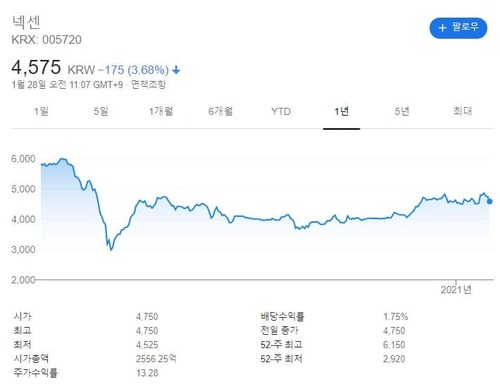This screenshot has height=389, width=500.
Task: Switch to the 6개월 tab
Action: coord(220,111)
